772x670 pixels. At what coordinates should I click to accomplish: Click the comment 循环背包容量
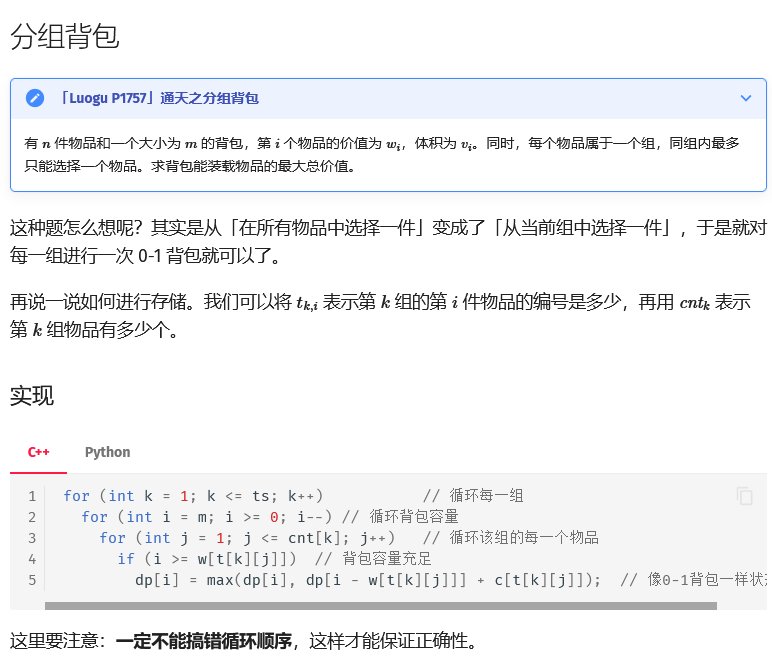point(401,517)
